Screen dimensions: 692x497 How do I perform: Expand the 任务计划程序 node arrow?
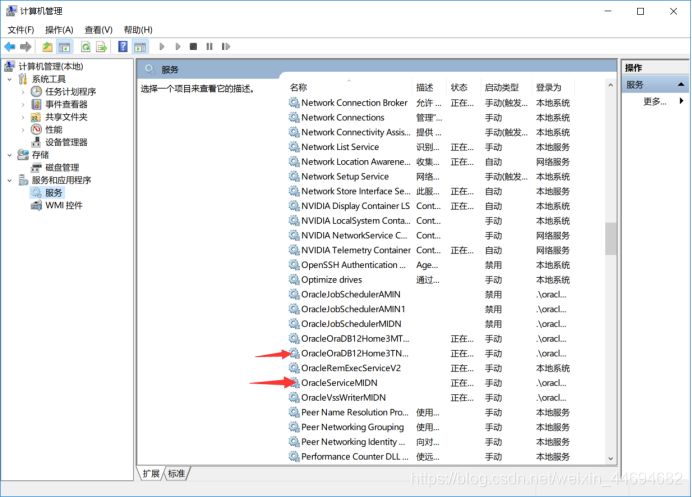pos(23,92)
